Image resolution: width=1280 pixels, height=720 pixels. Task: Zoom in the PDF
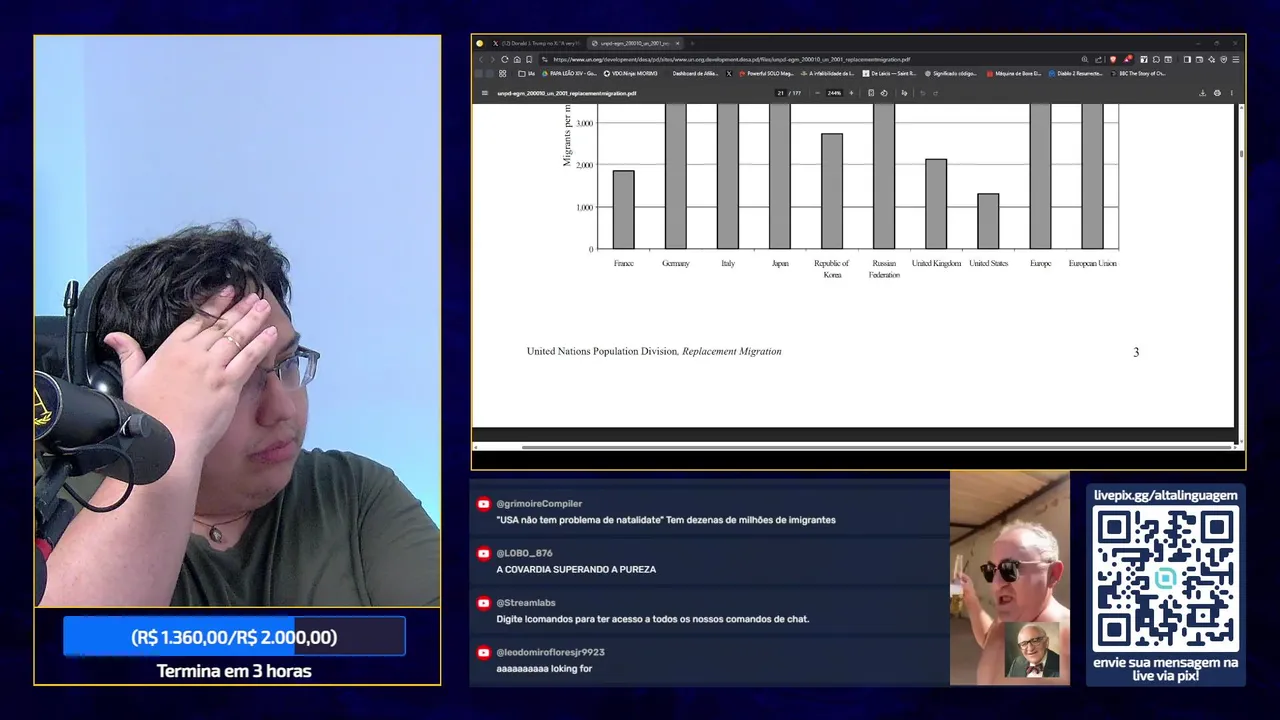pyautogui.click(x=851, y=93)
